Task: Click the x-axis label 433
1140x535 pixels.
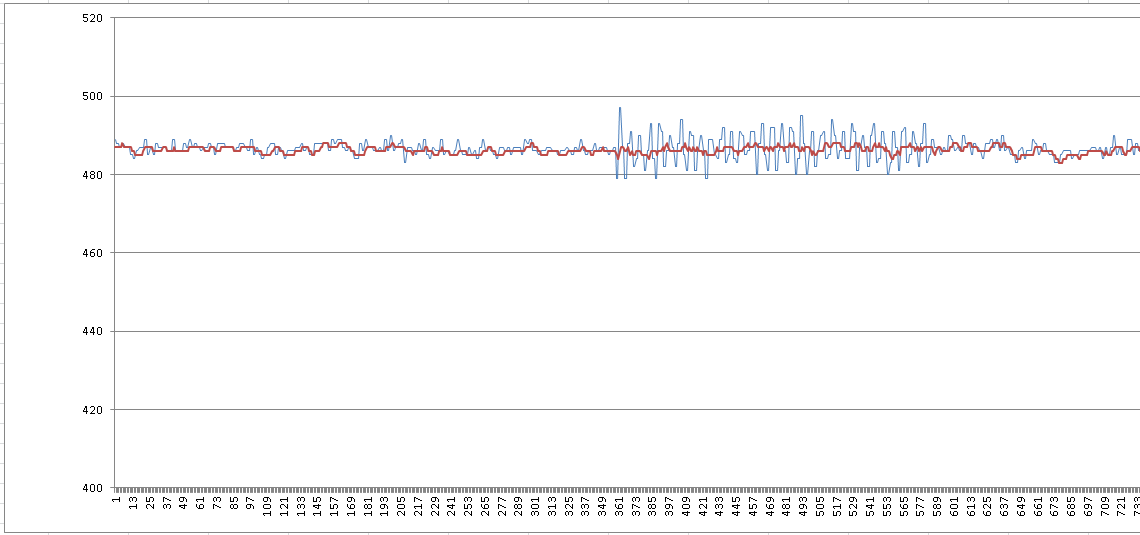Action: [720, 505]
